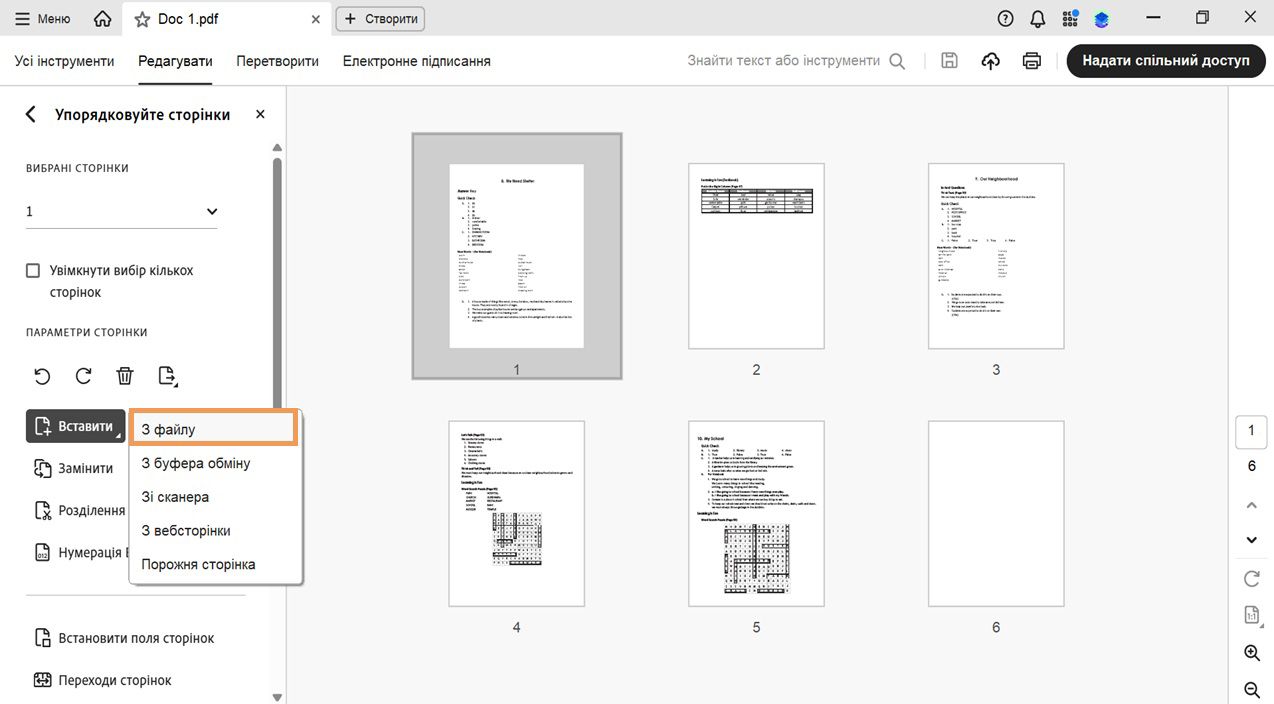Click Переходи сторінок option
Image resolution: width=1274 pixels, height=704 pixels.
103,680
